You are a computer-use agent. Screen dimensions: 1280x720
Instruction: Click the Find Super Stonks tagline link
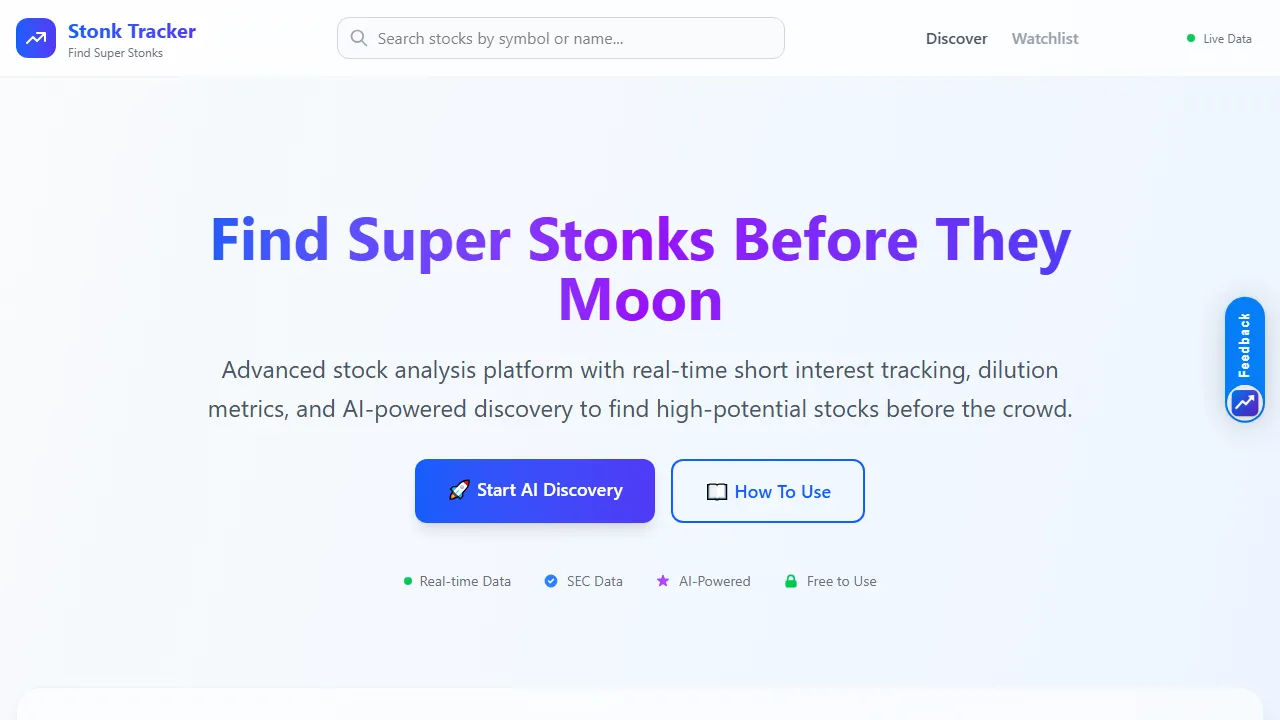pos(115,52)
